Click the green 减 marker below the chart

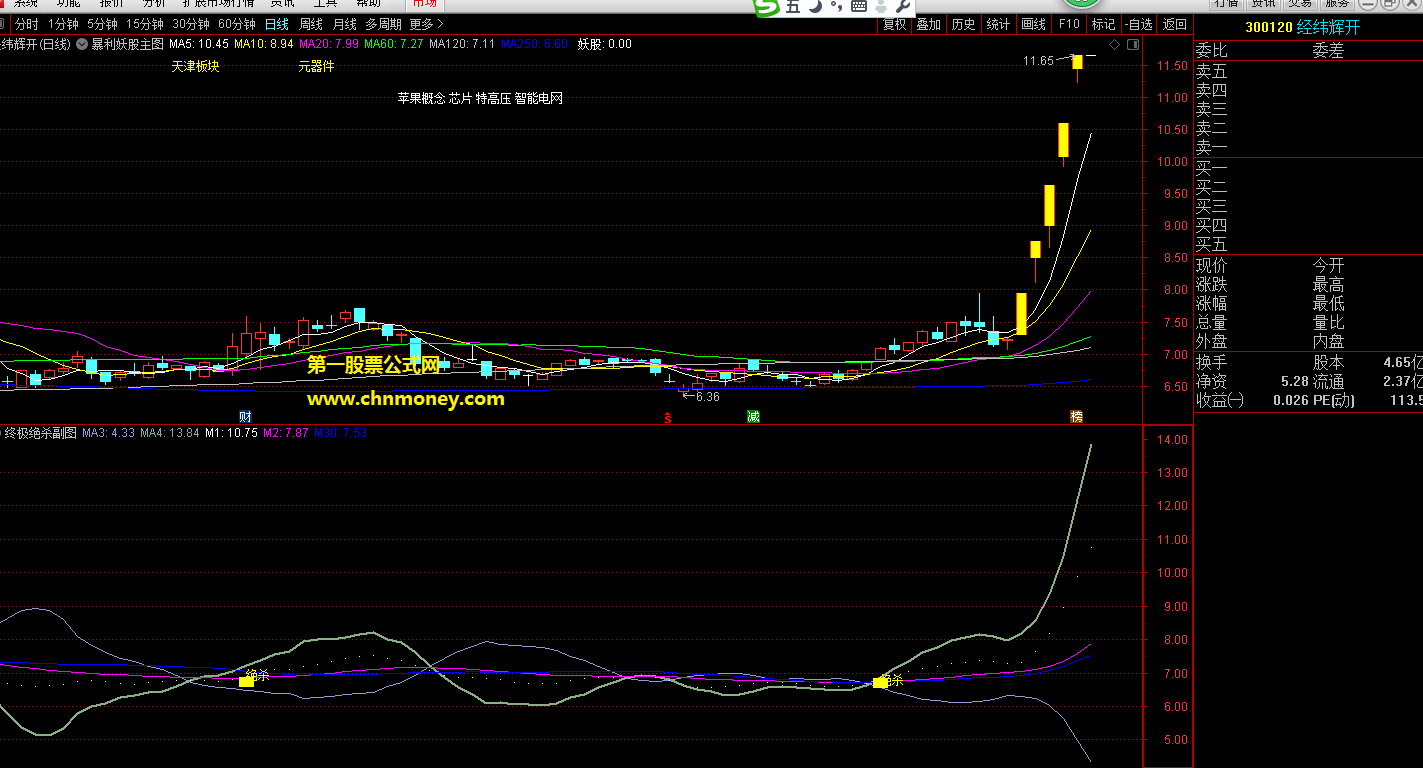point(753,416)
